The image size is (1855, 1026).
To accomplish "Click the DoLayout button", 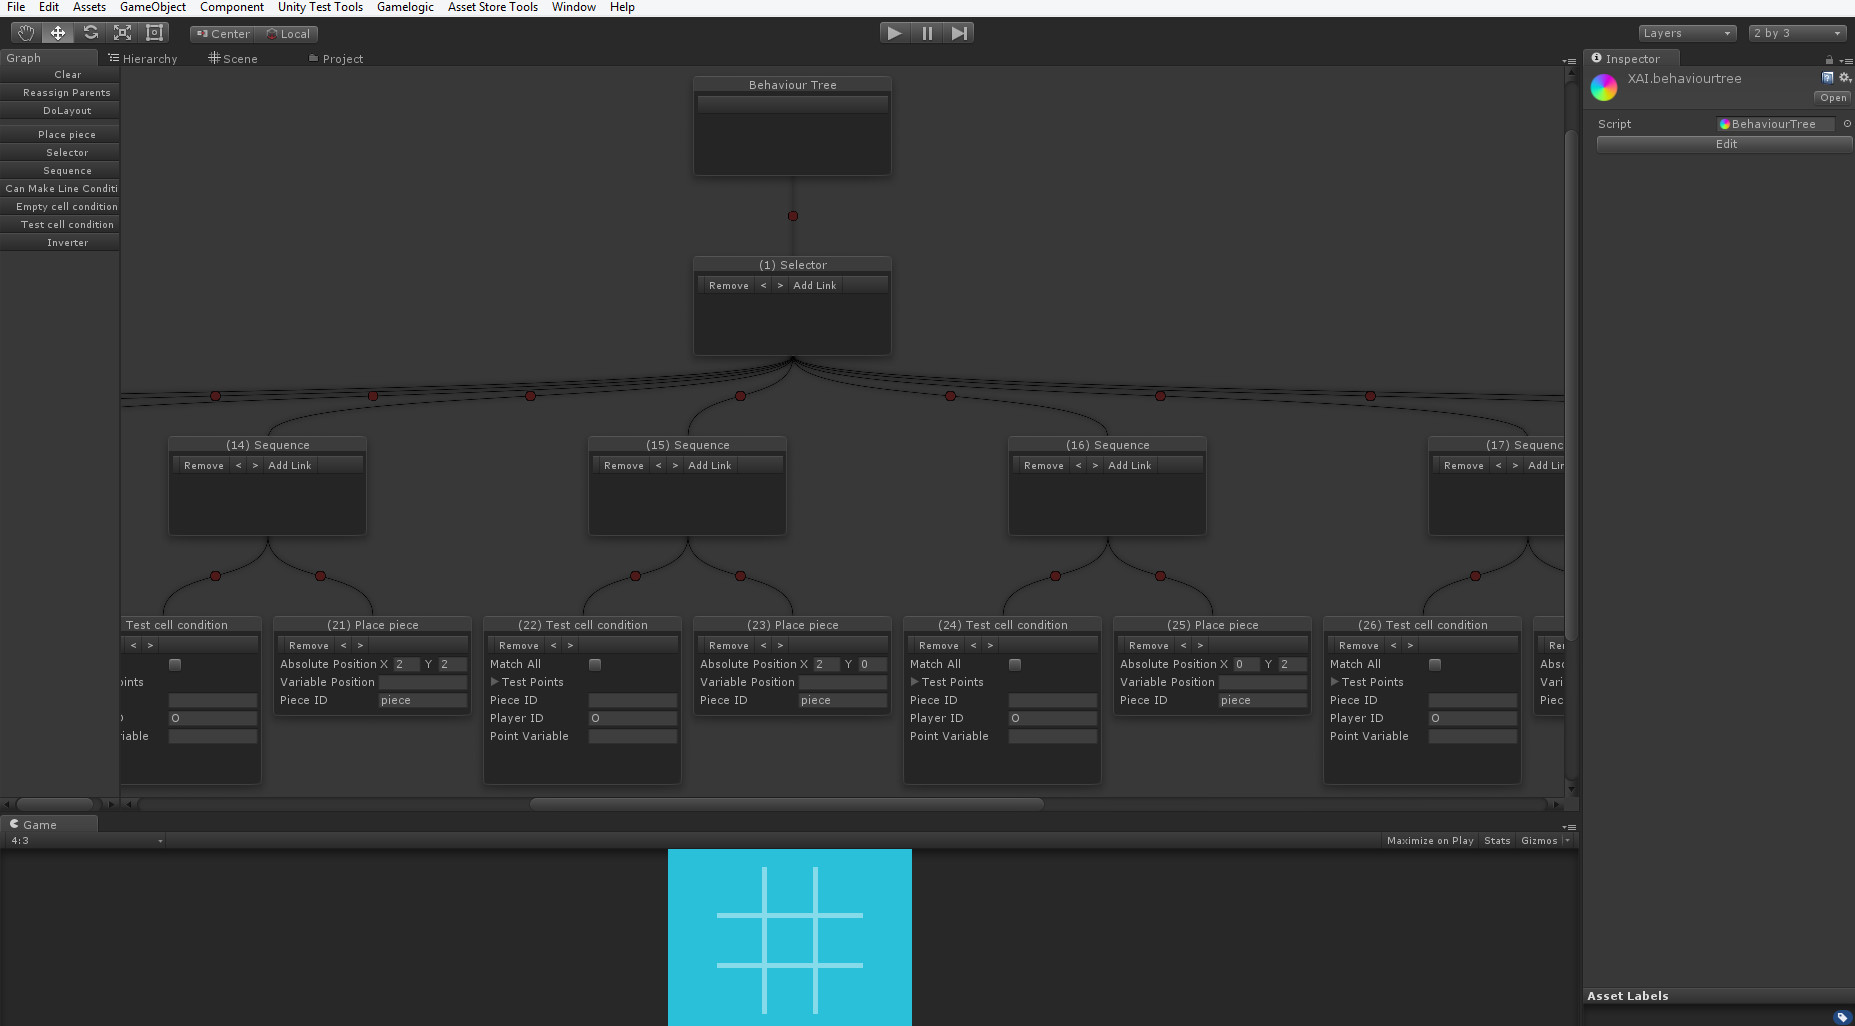I will tap(67, 111).
